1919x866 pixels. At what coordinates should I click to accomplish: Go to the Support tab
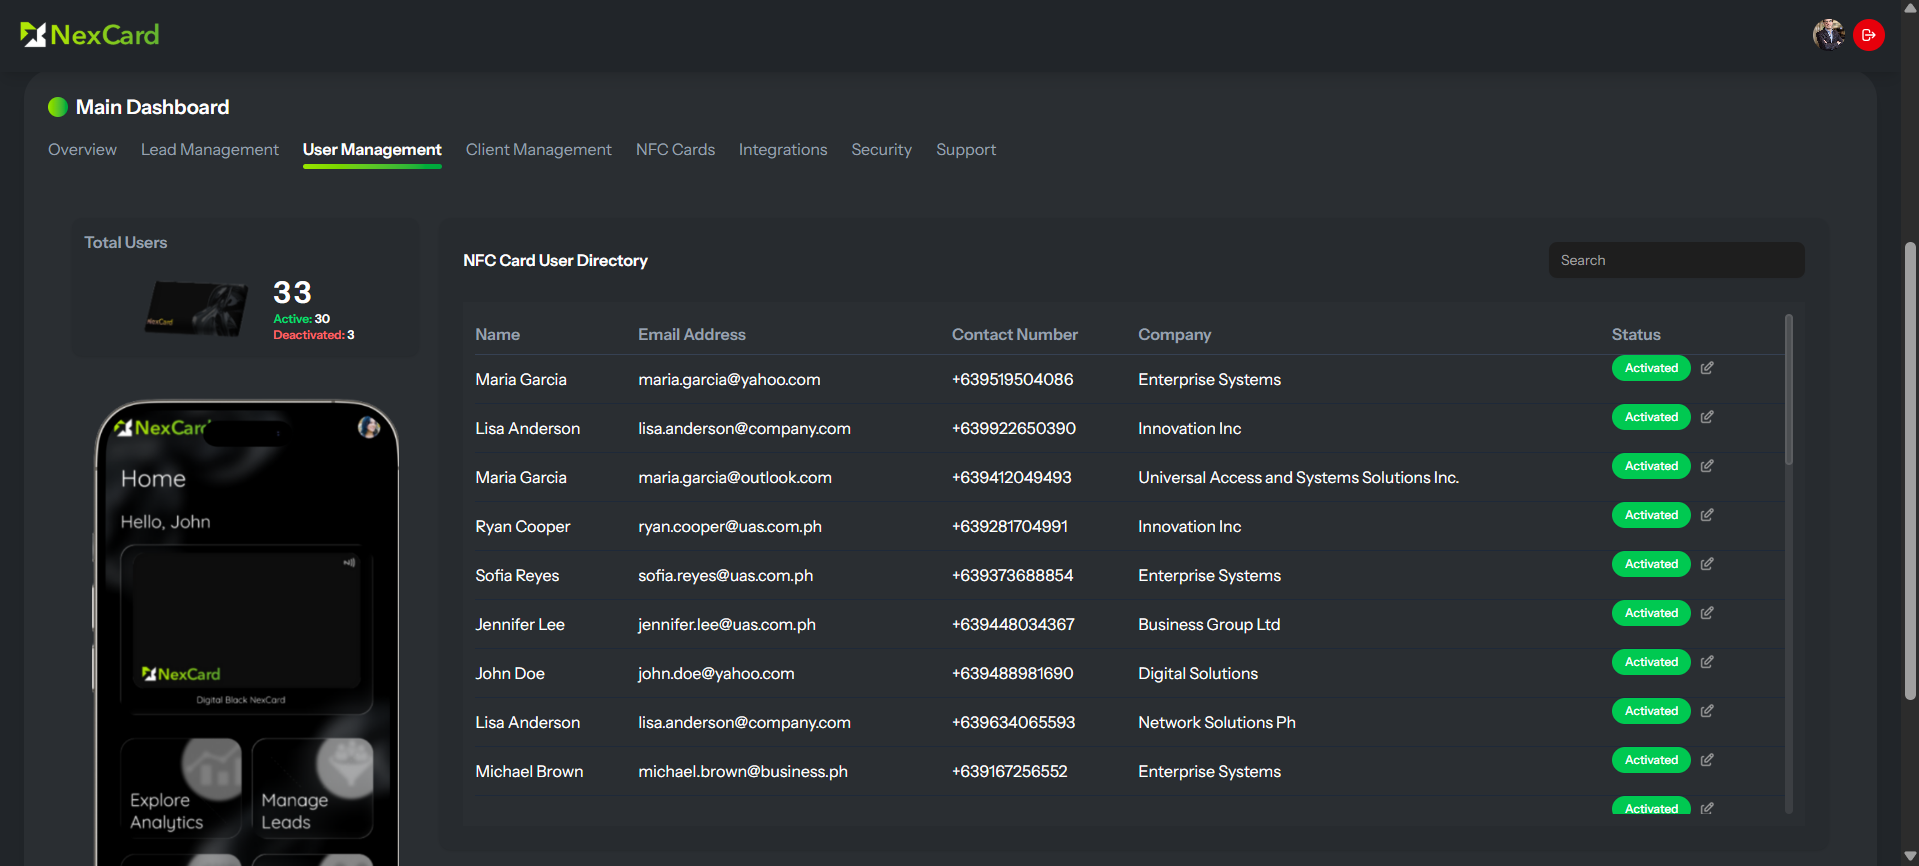coord(966,149)
